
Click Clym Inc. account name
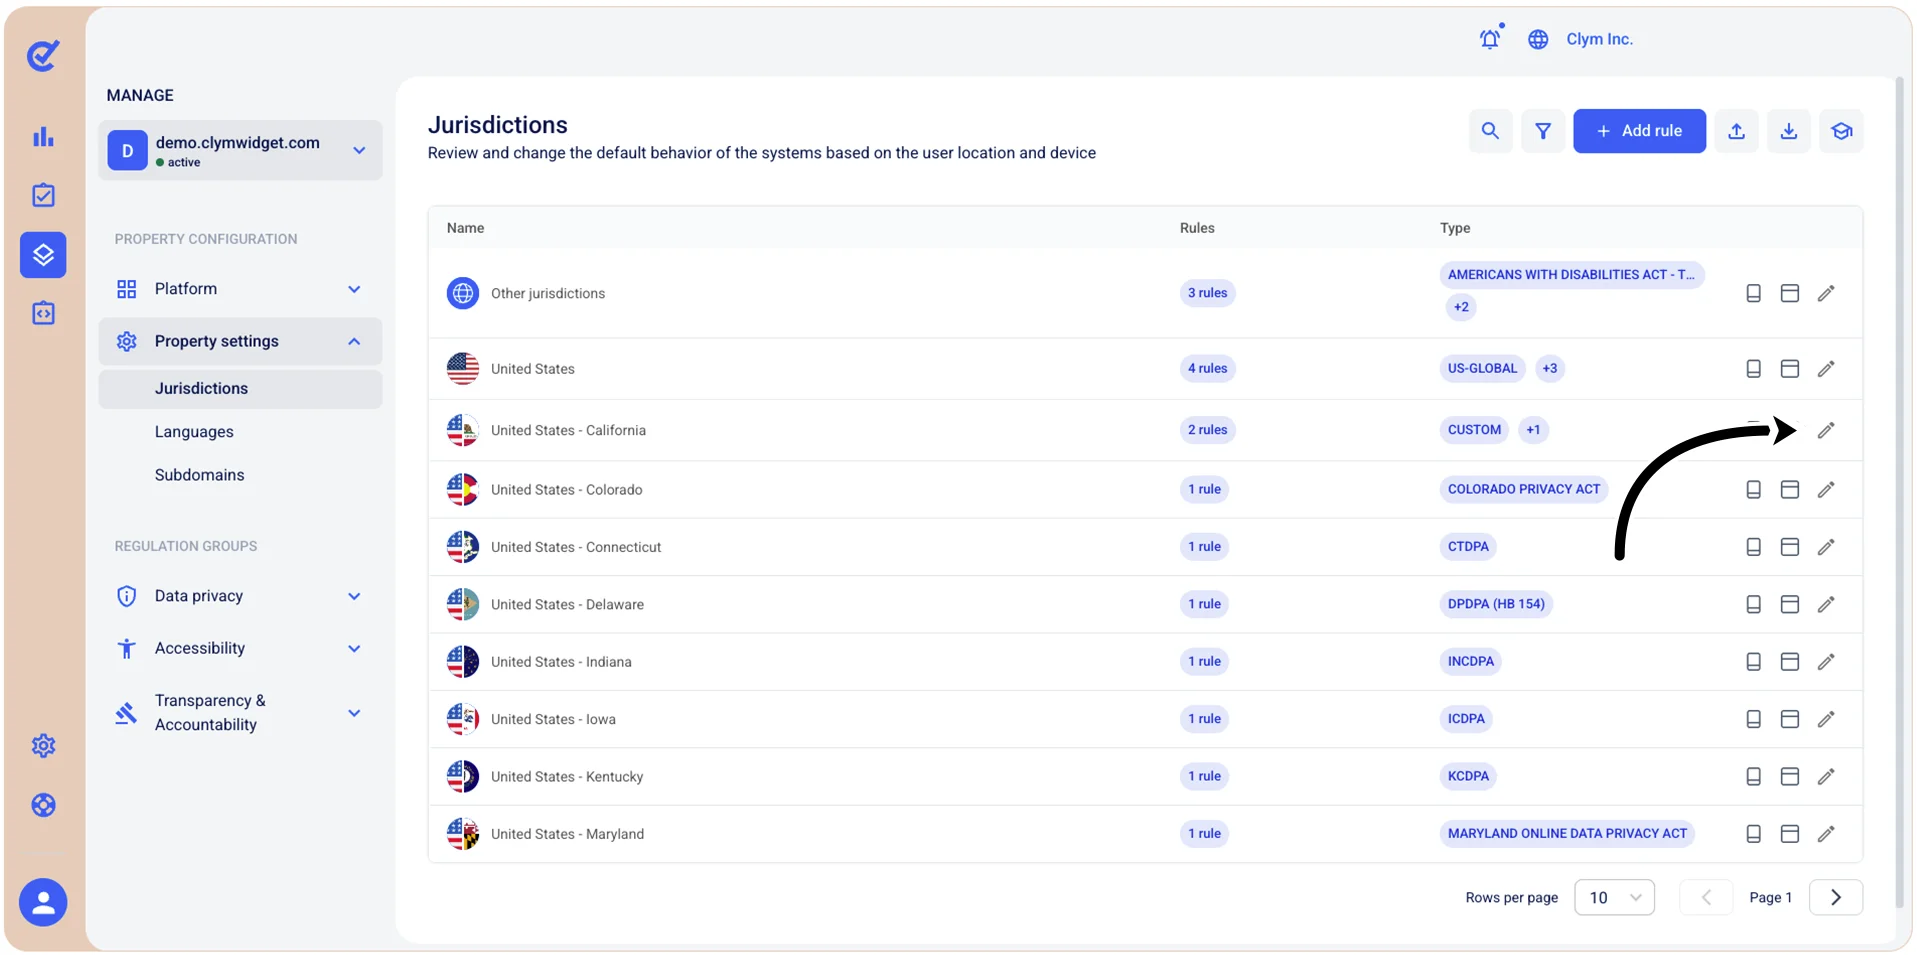[1599, 39]
